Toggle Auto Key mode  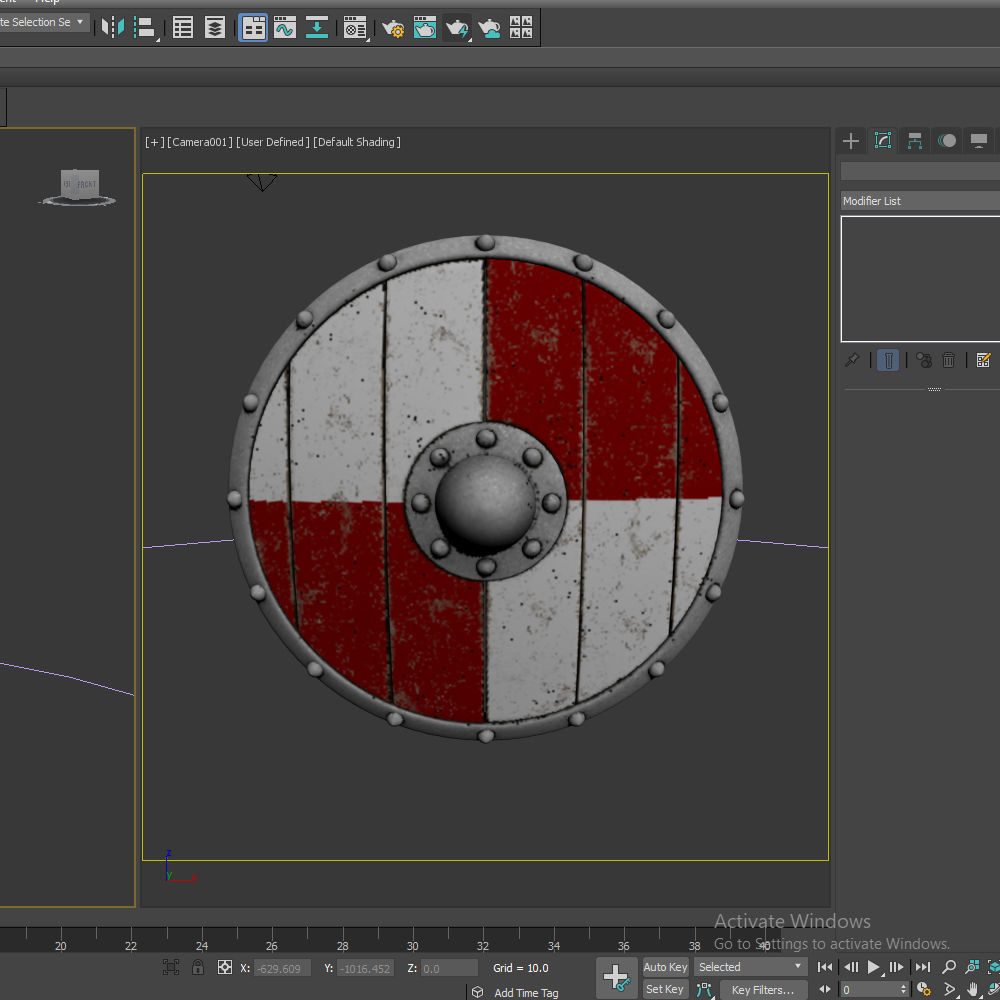pos(665,967)
